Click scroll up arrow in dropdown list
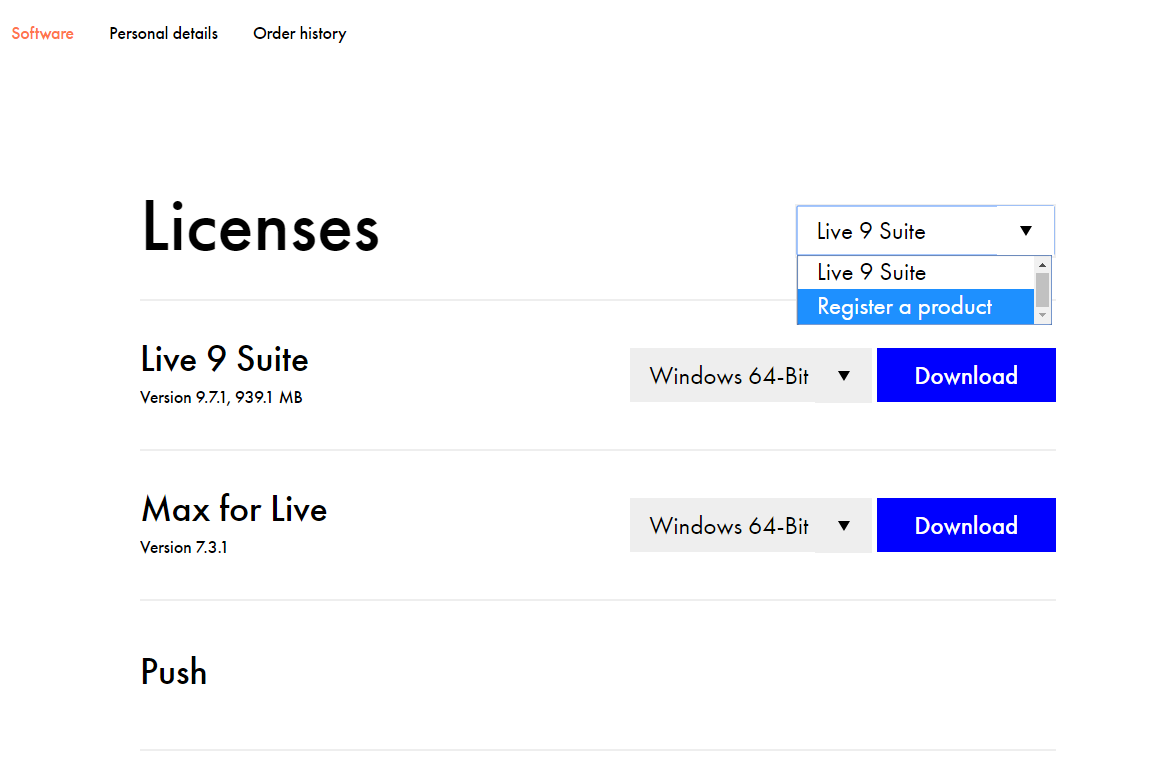This screenshot has height=784, width=1172. coord(1043,265)
